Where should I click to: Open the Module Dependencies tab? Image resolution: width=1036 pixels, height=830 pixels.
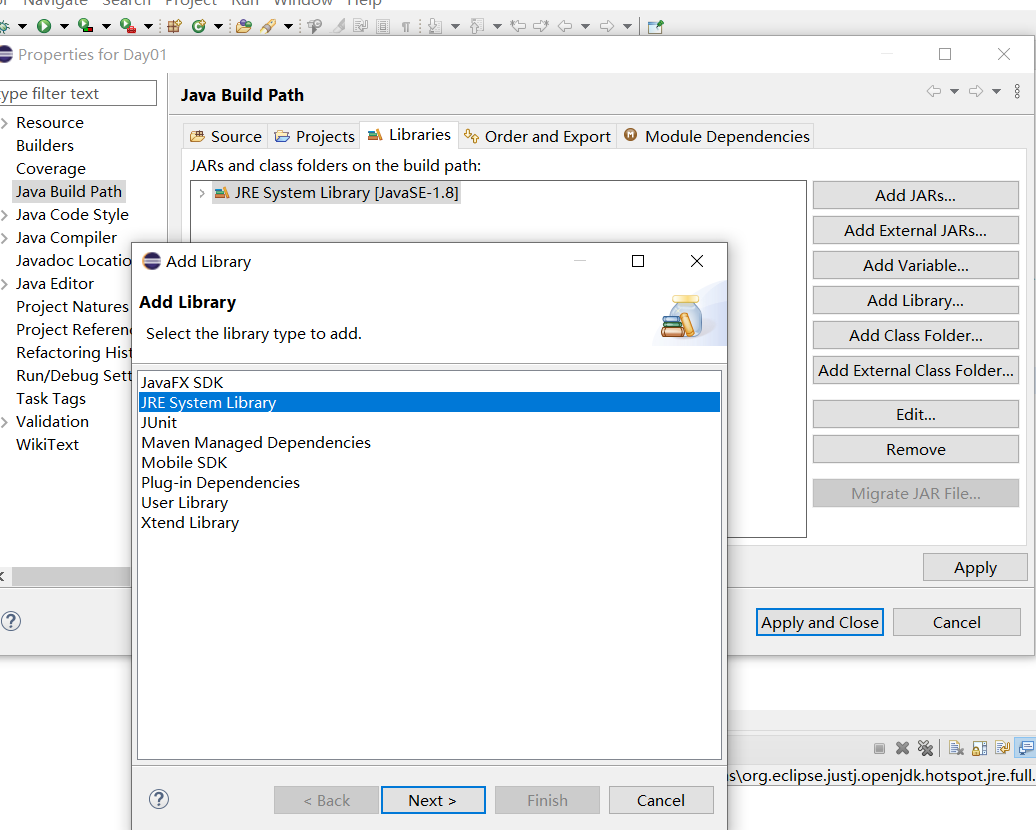tap(716, 136)
